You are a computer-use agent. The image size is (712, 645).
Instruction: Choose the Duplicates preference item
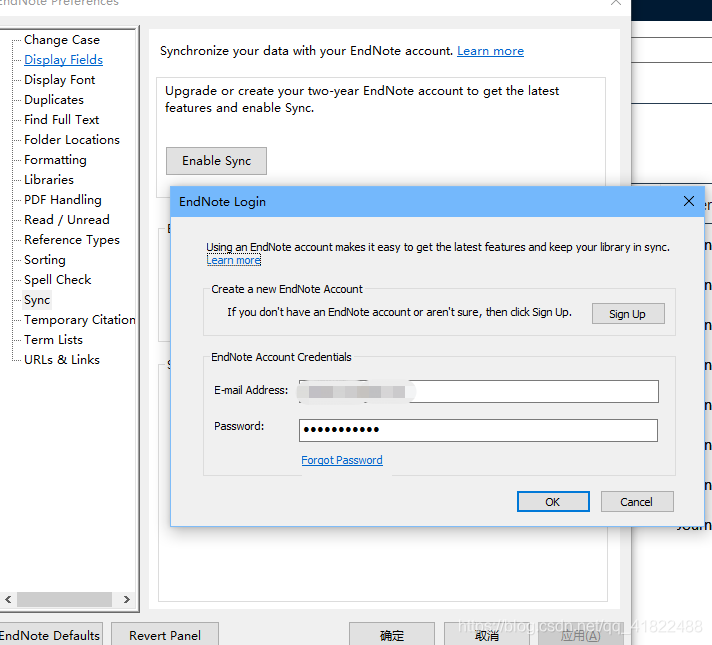pyautogui.click(x=54, y=100)
